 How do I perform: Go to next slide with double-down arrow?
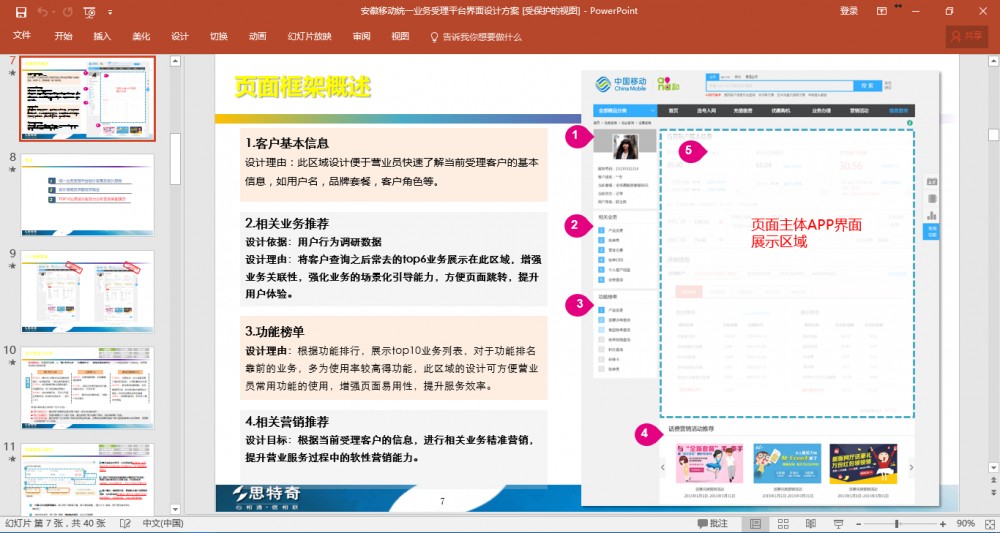coord(993,493)
